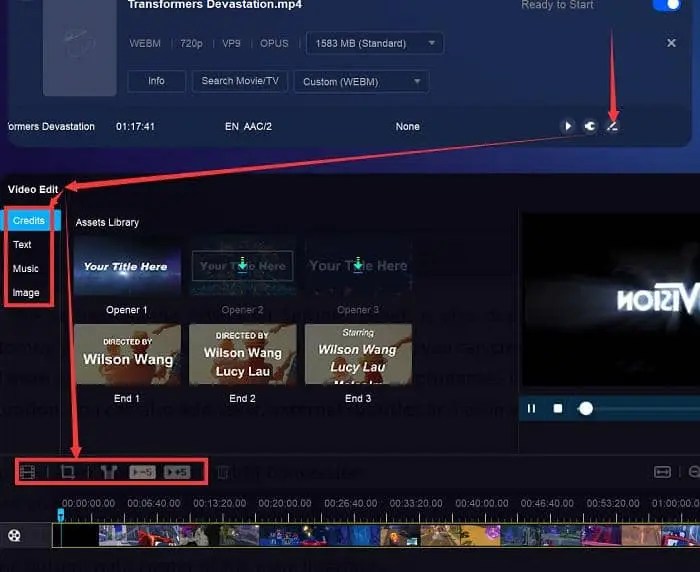The width and height of the screenshot is (700, 572).
Task: Click the Info button
Action: pyautogui.click(x=156, y=81)
